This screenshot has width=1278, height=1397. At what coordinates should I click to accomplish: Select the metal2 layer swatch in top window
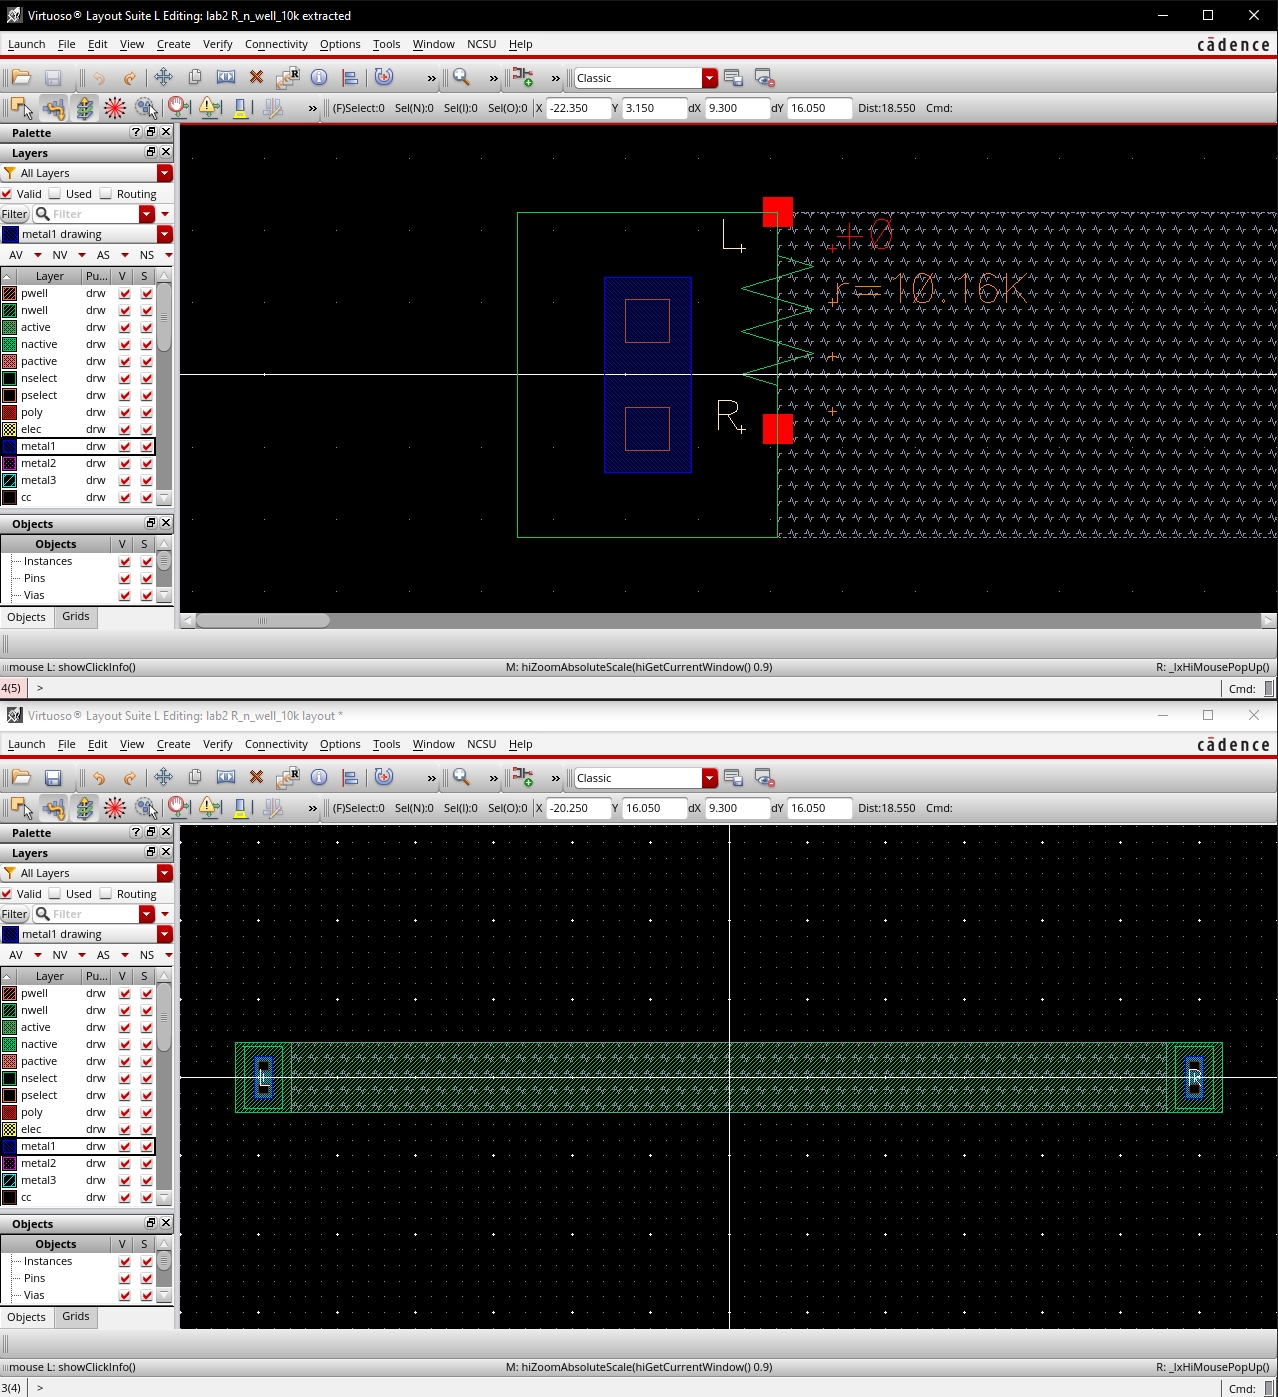point(10,464)
